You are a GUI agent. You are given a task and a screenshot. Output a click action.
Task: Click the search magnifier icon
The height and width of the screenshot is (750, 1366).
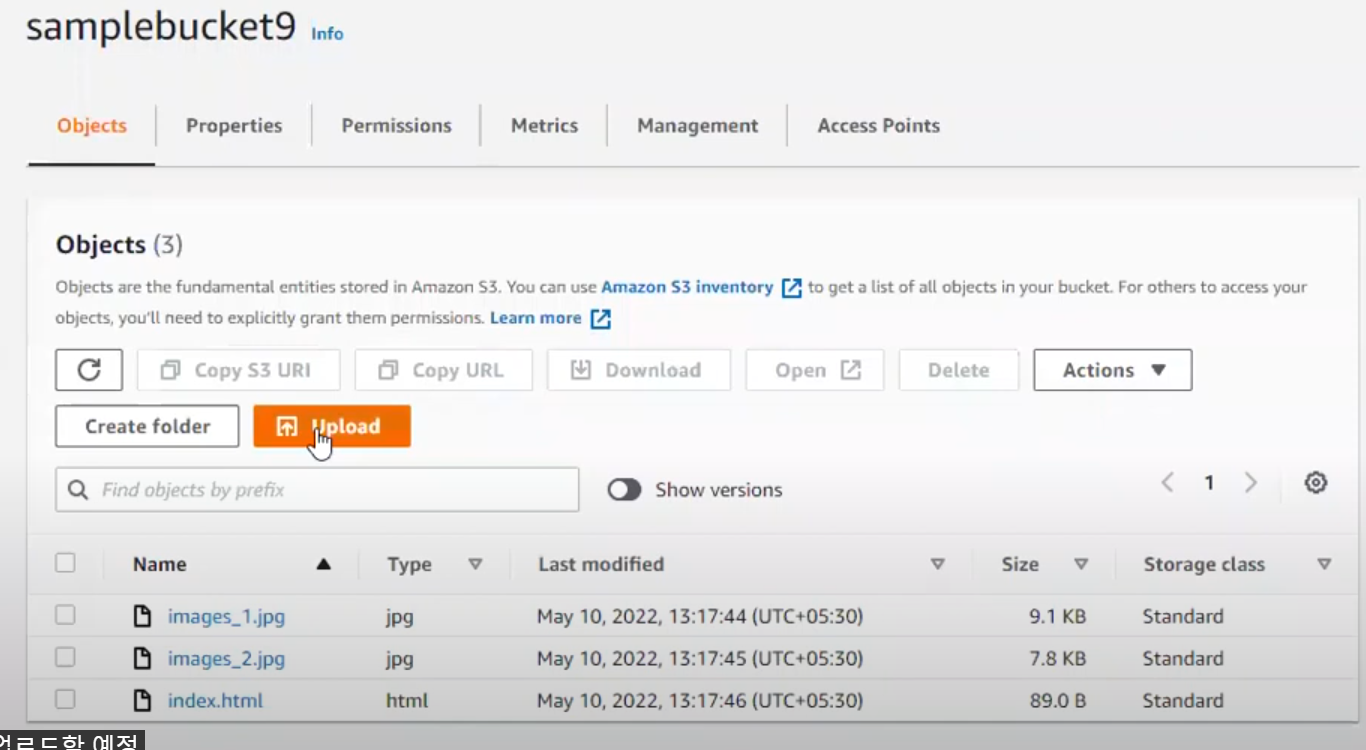tap(78, 490)
